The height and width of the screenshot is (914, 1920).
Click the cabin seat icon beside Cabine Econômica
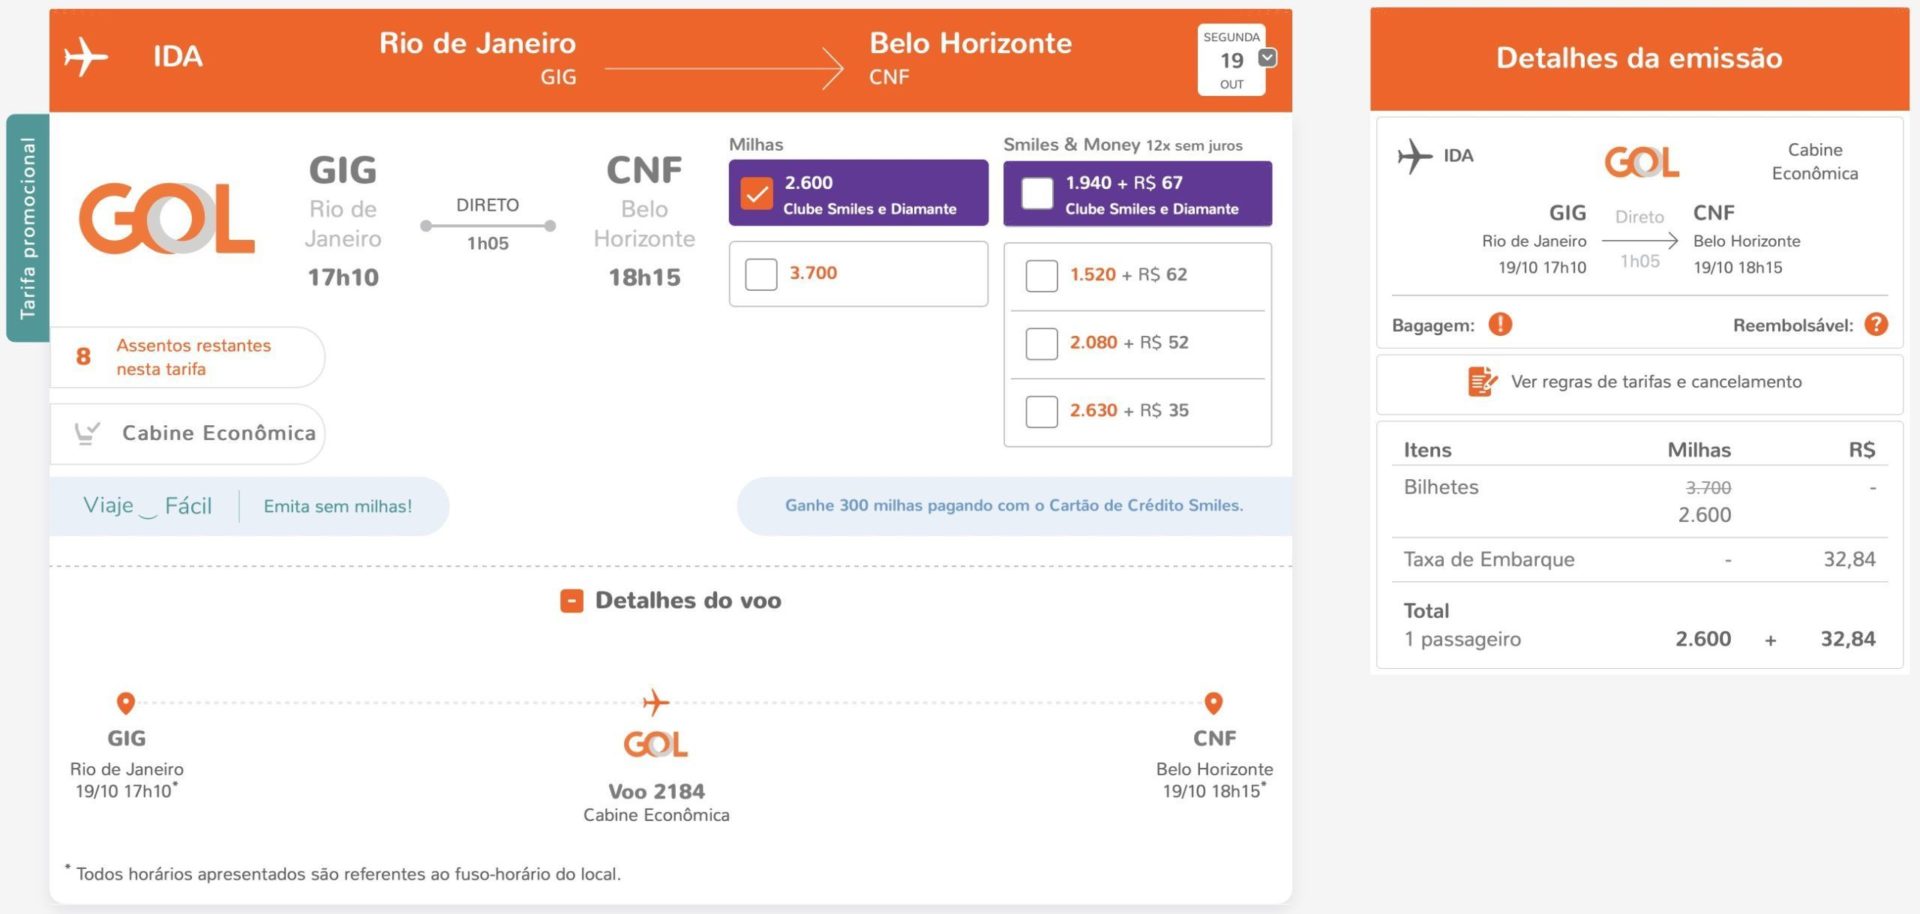(x=88, y=433)
